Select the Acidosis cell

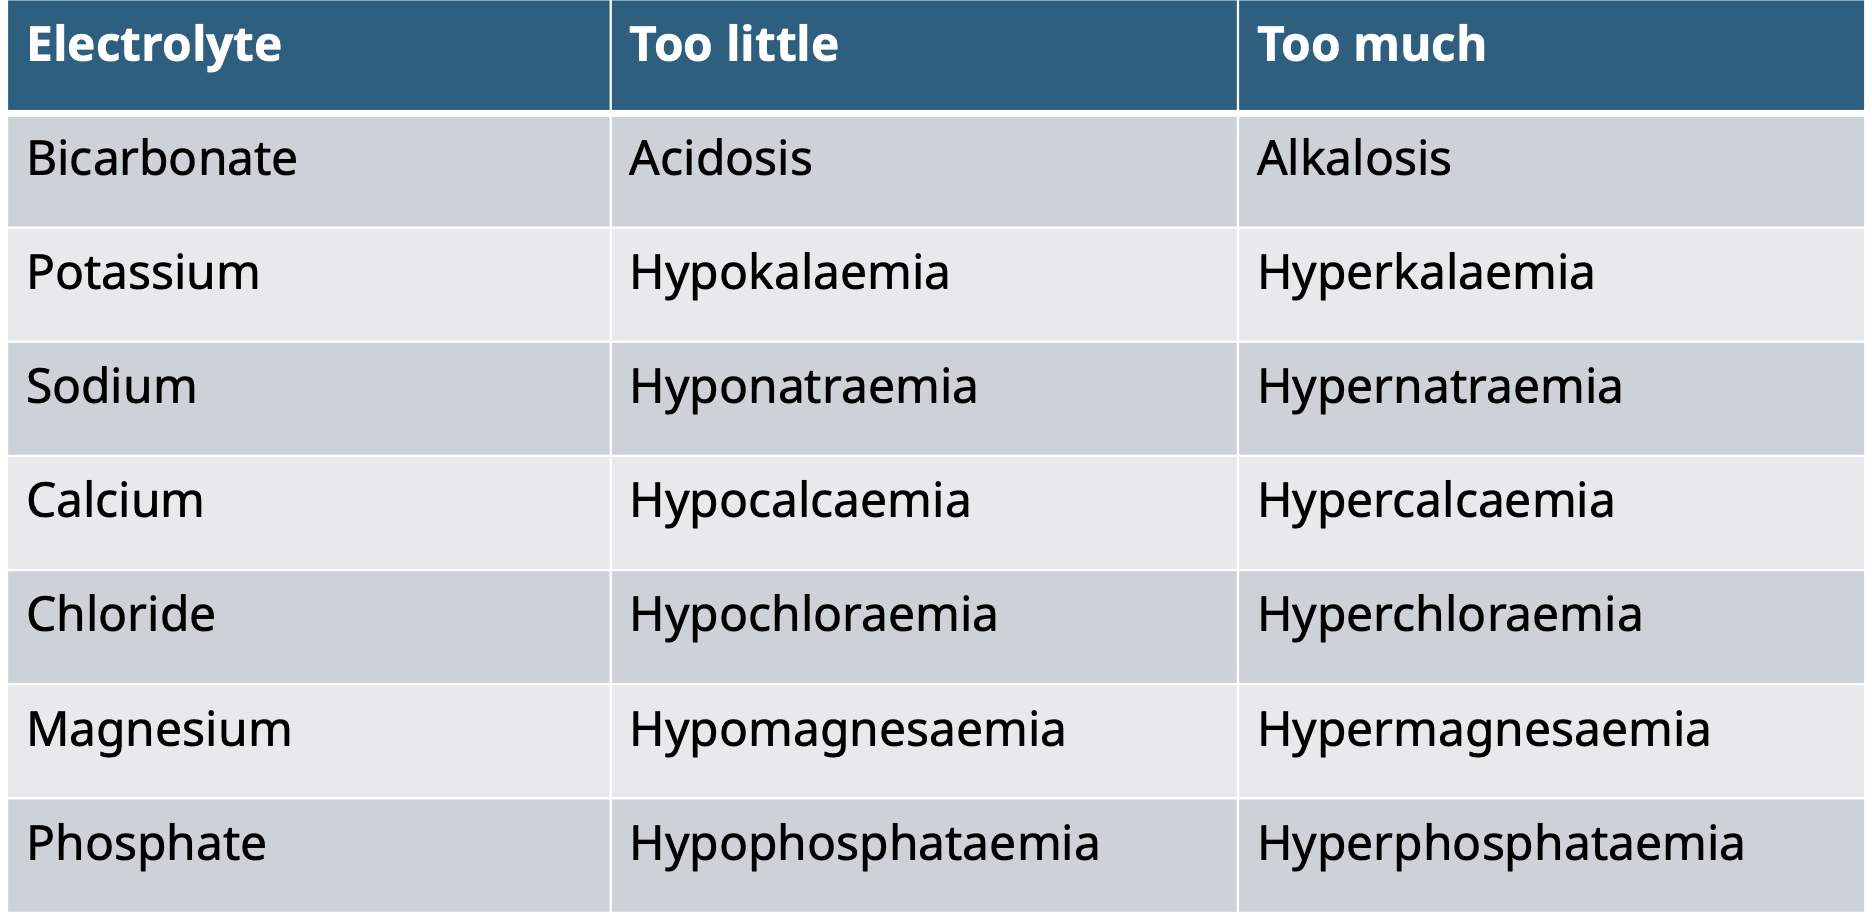[721, 159]
